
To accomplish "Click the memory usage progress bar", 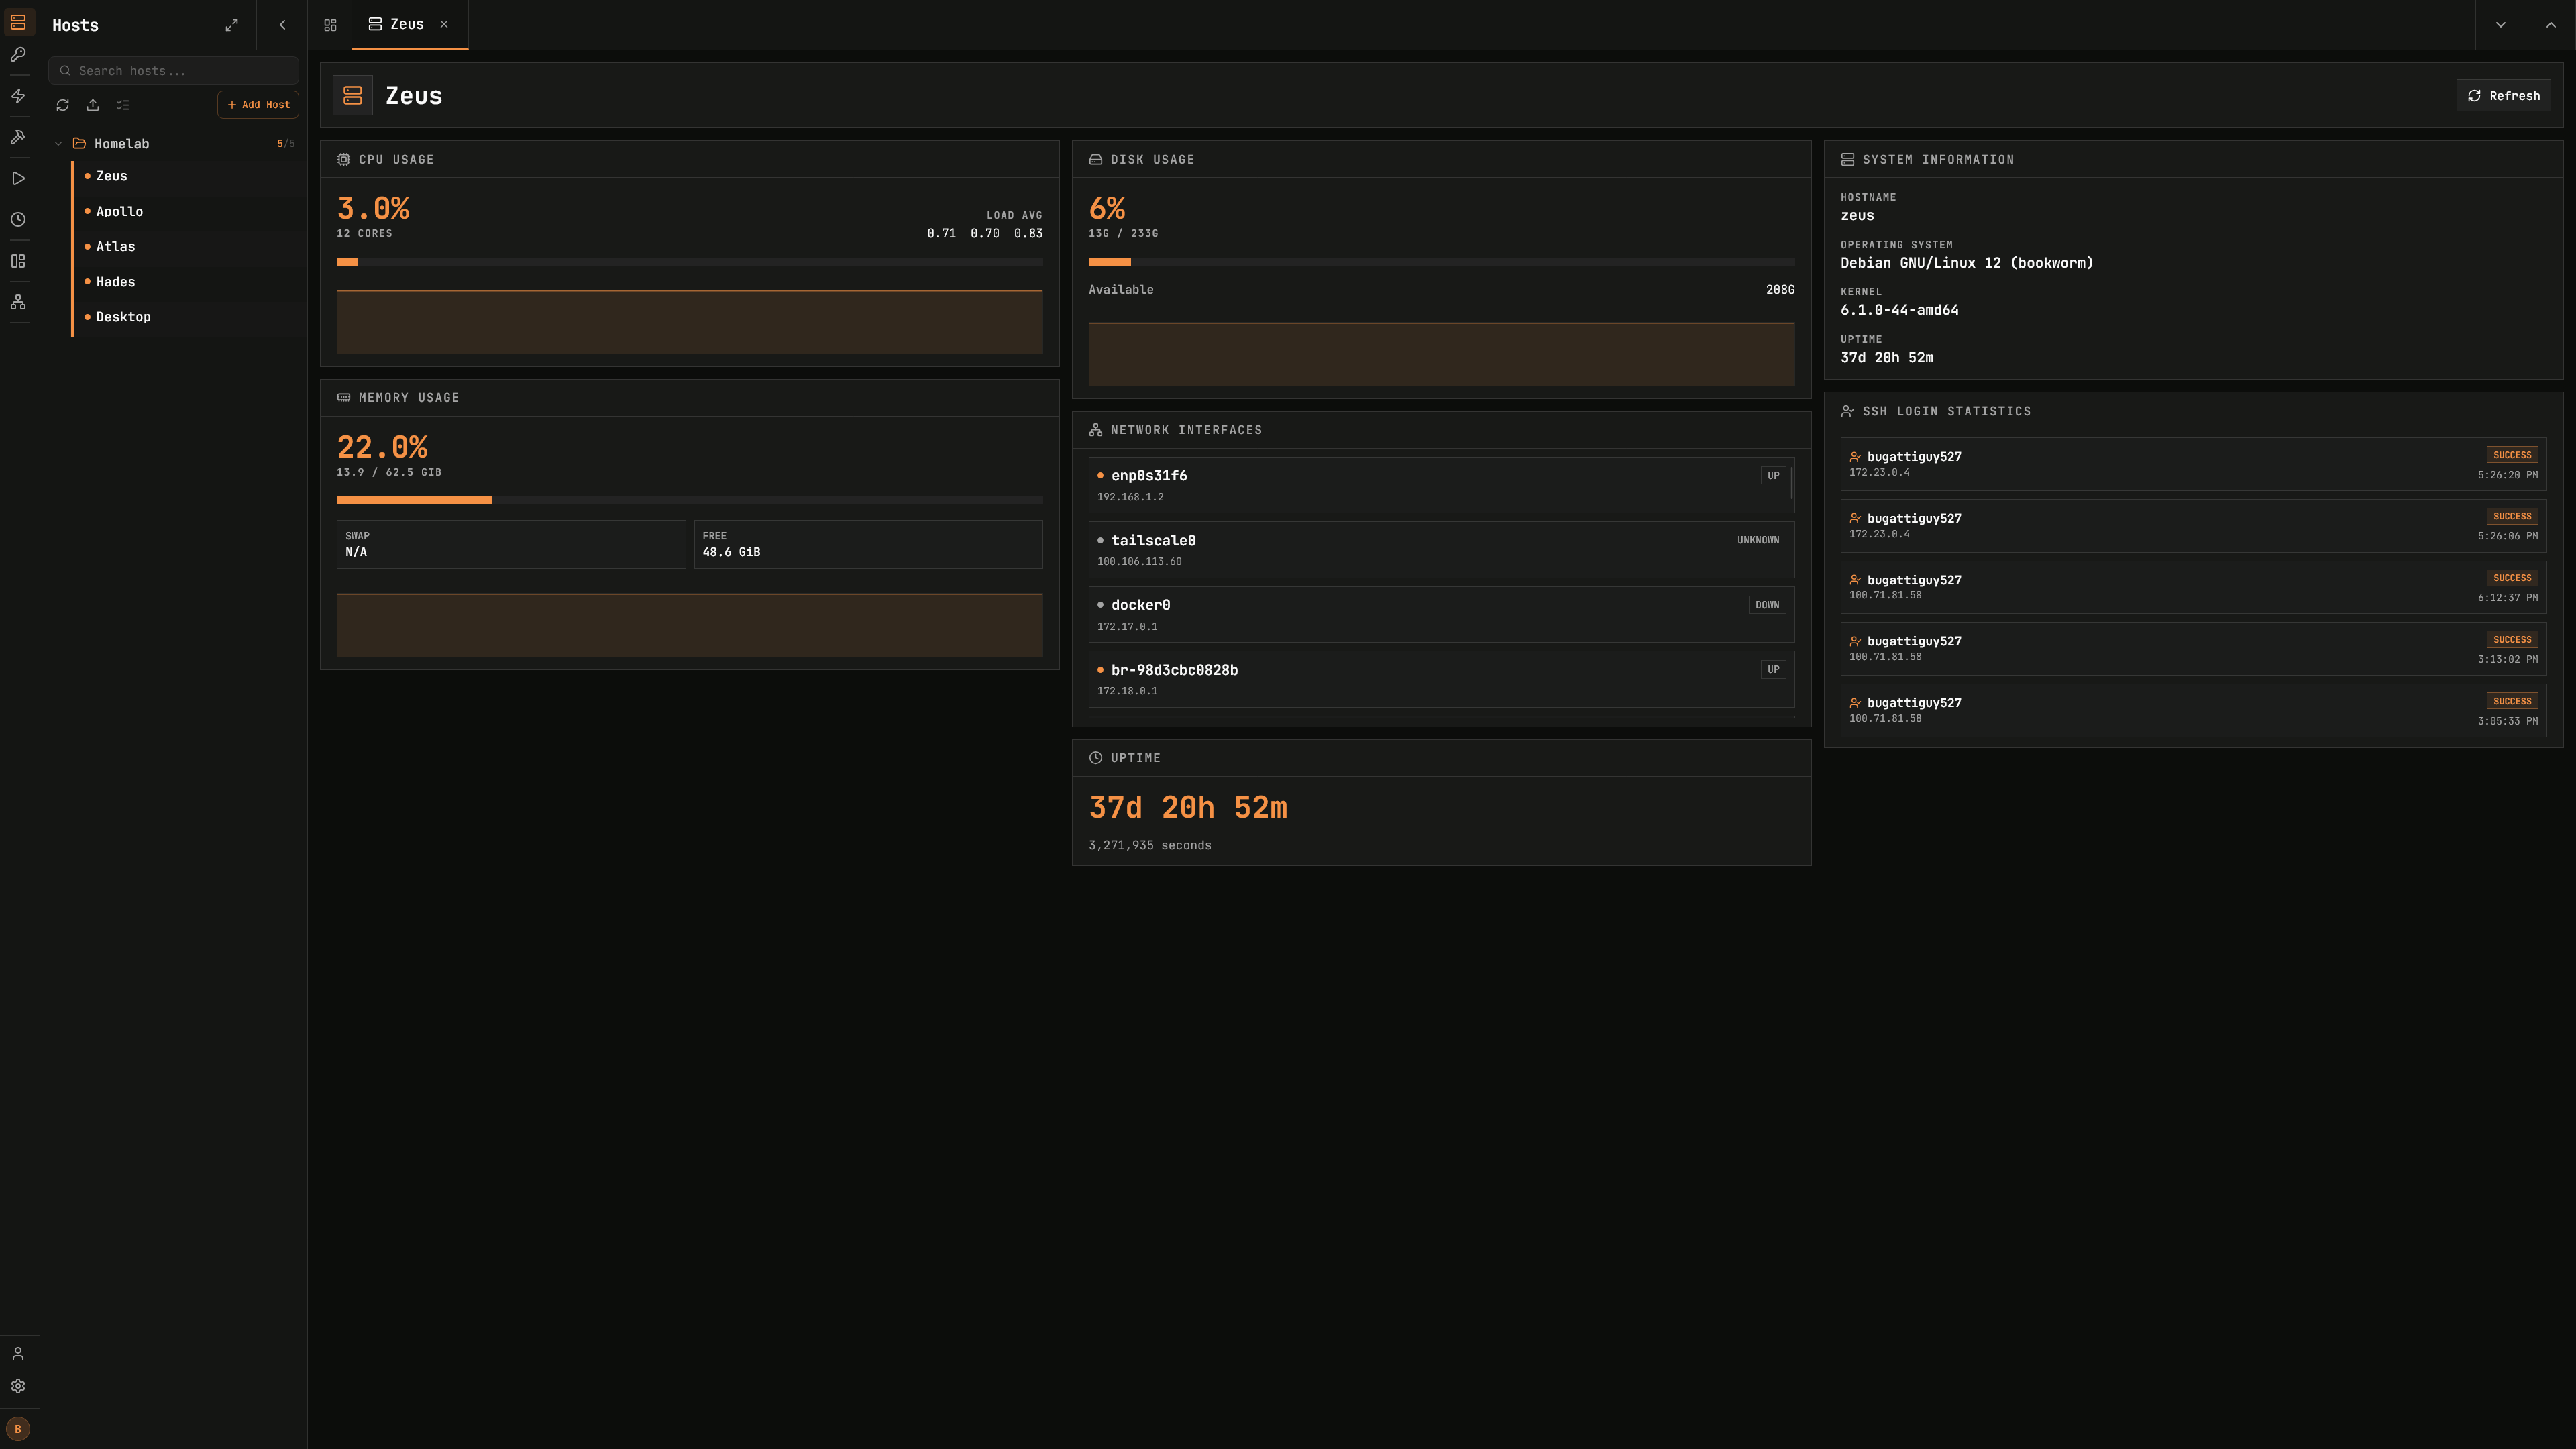I will click(690, 500).
